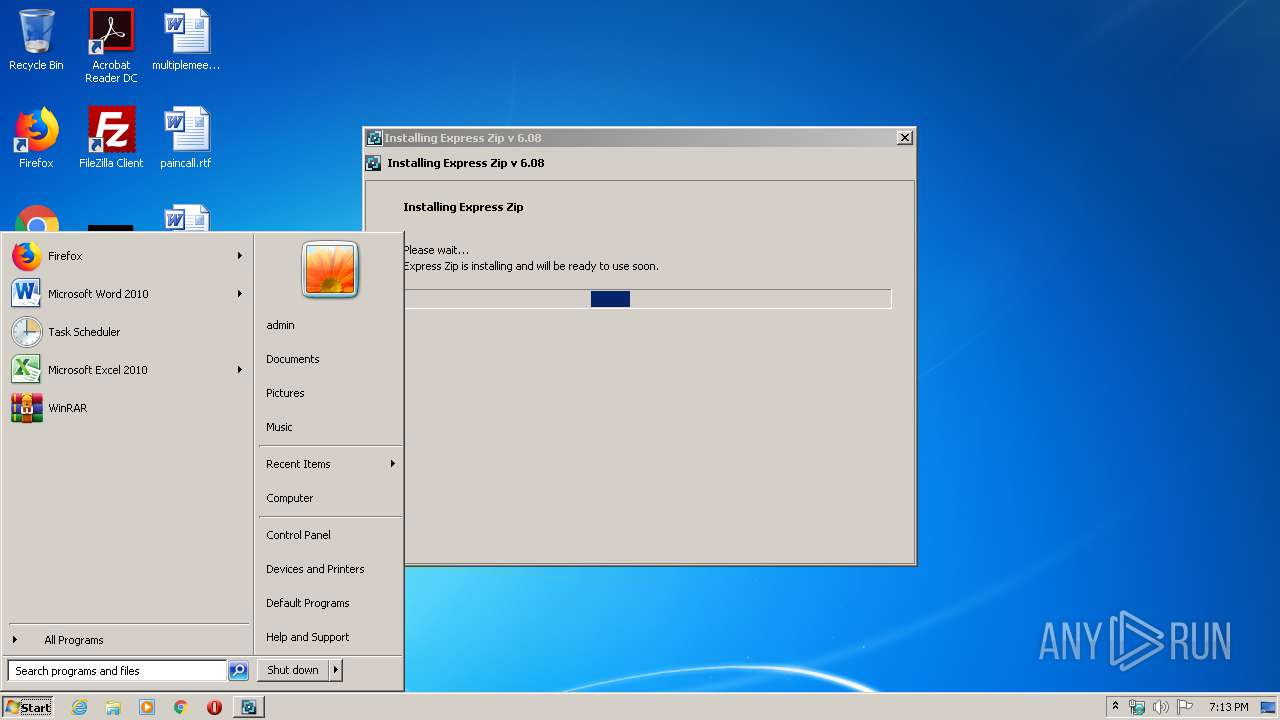Click the Express Zip installer taskbar button
This screenshot has height=720, width=1280.
tap(249, 707)
